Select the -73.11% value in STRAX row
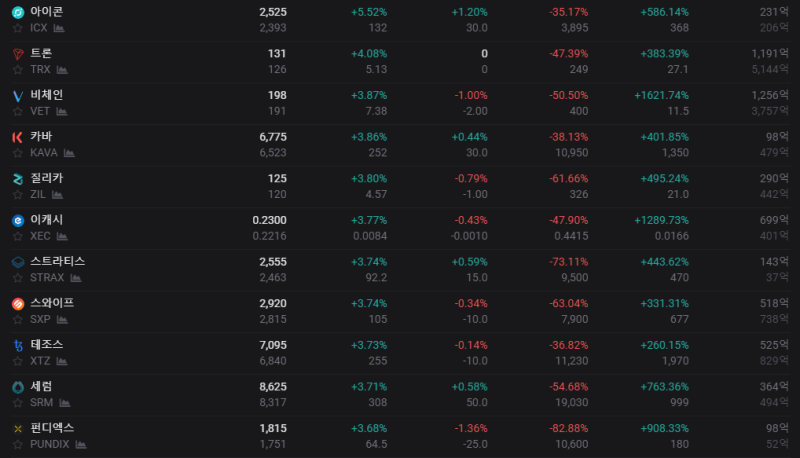 568,262
